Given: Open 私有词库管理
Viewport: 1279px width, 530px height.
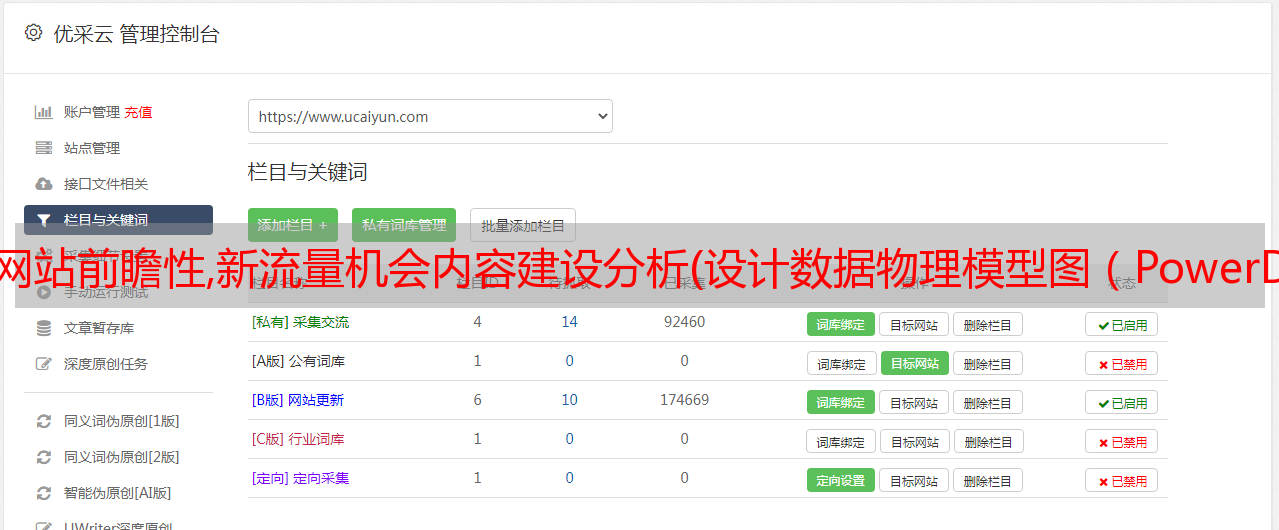Looking at the screenshot, I should 404,225.
